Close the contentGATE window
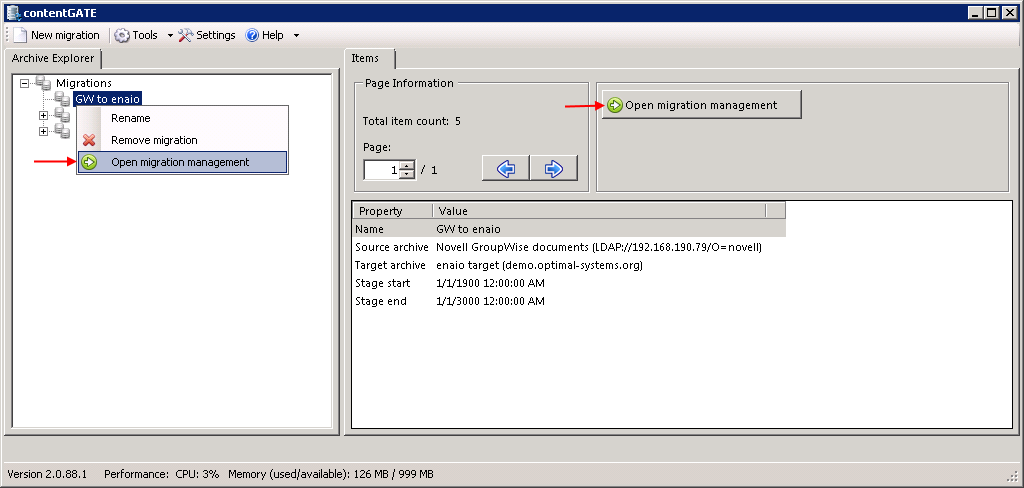The height and width of the screenshot is (488, 1024). click(1010, 12)
